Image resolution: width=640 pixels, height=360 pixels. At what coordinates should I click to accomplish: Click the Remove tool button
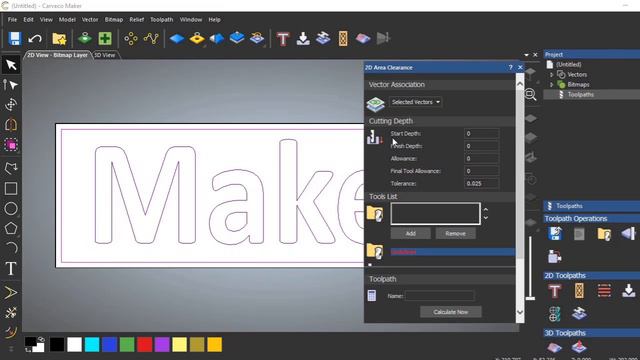[x=456, y=233]
